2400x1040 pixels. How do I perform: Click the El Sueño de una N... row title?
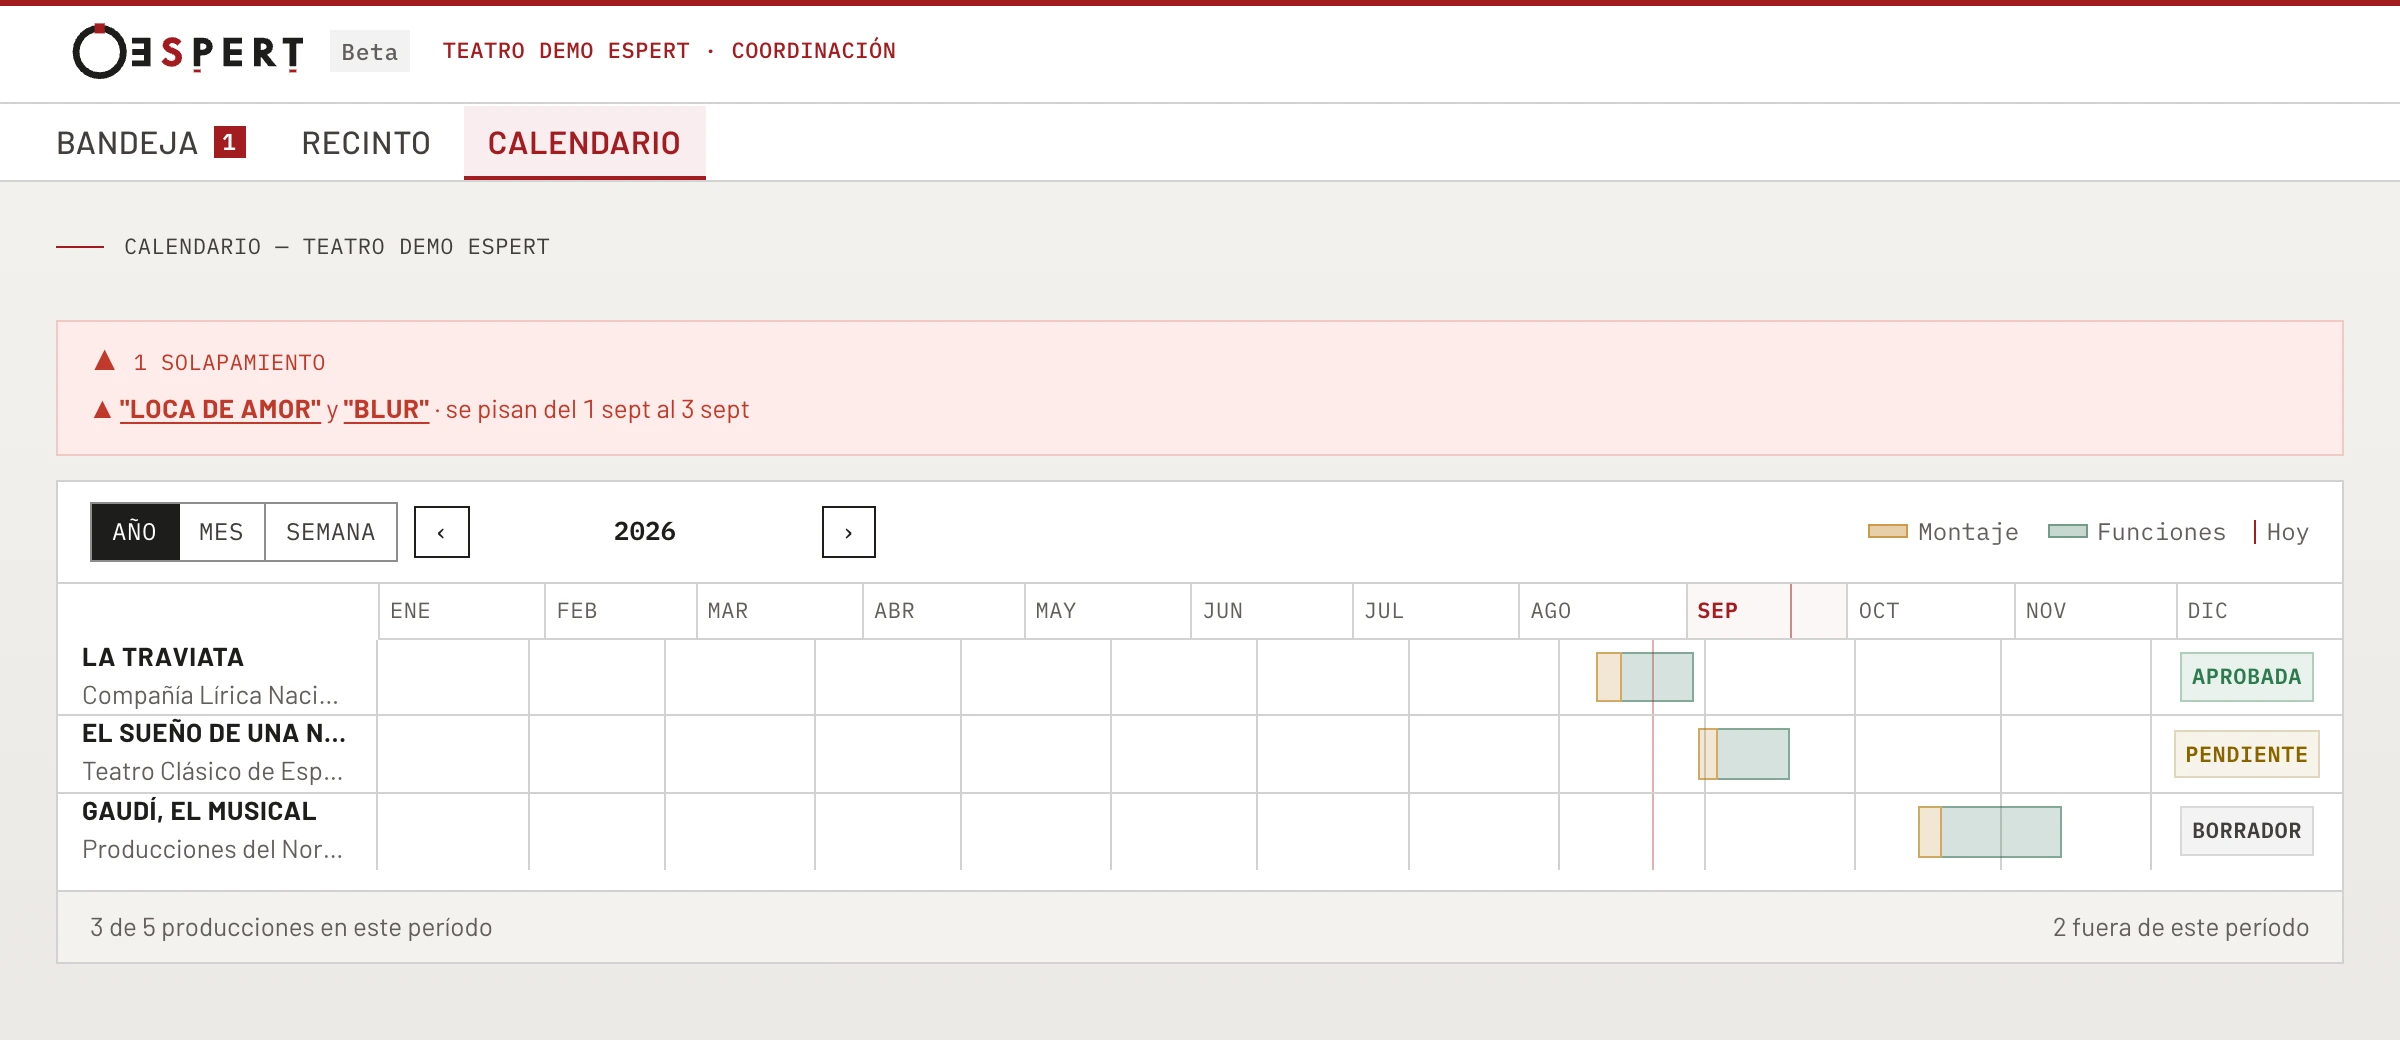[214, 733]
